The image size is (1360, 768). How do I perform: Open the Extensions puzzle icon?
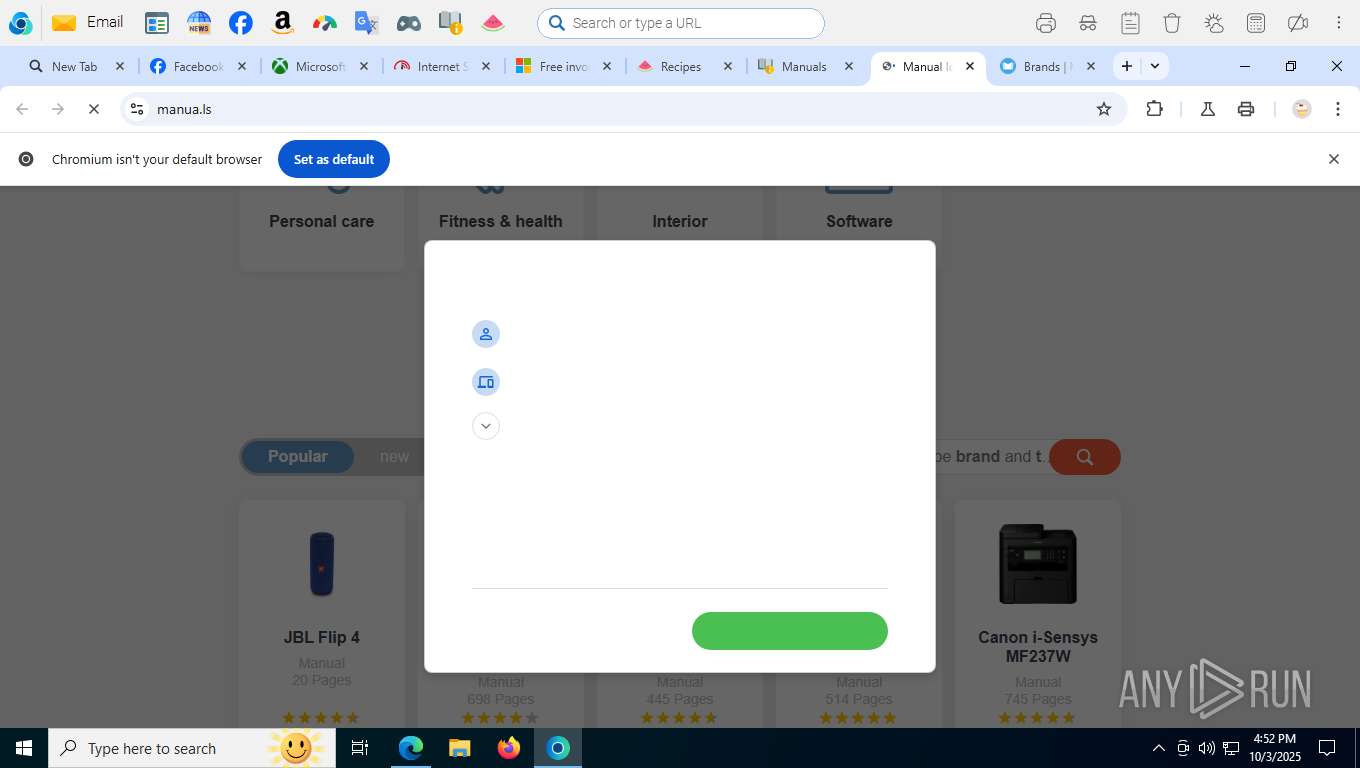click(1155, 109)
